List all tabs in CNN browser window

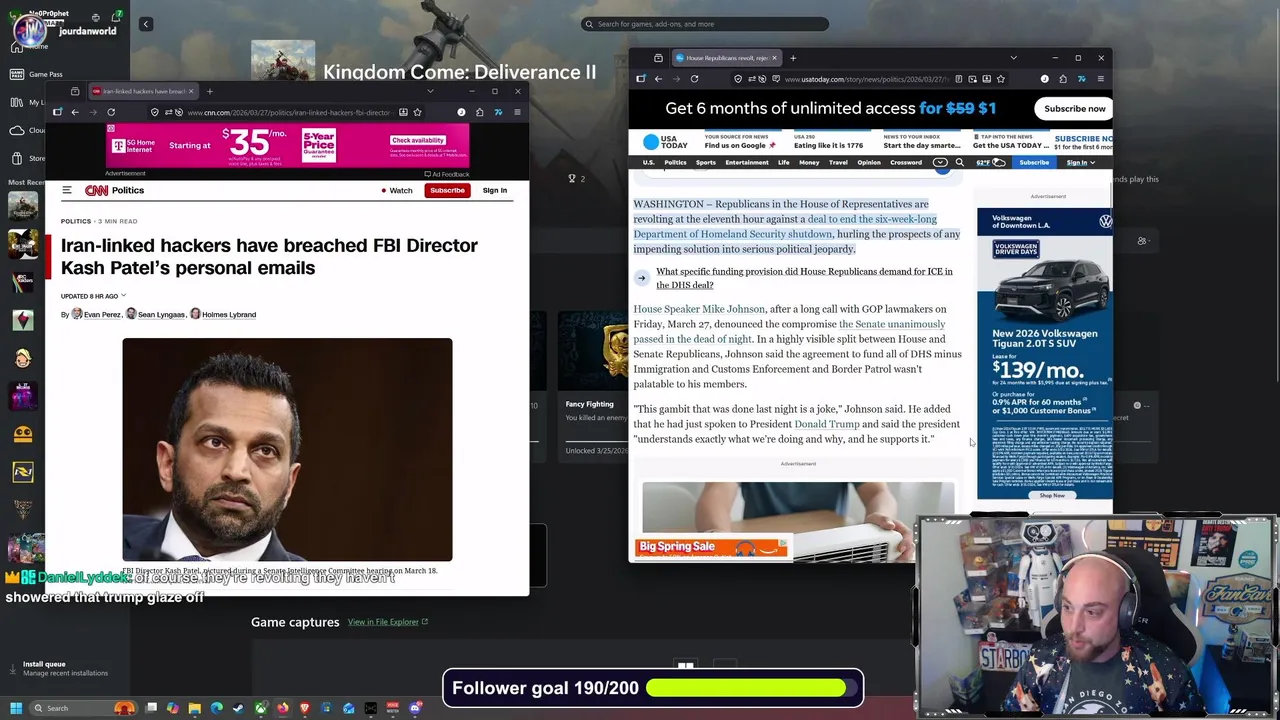point(430,91)
